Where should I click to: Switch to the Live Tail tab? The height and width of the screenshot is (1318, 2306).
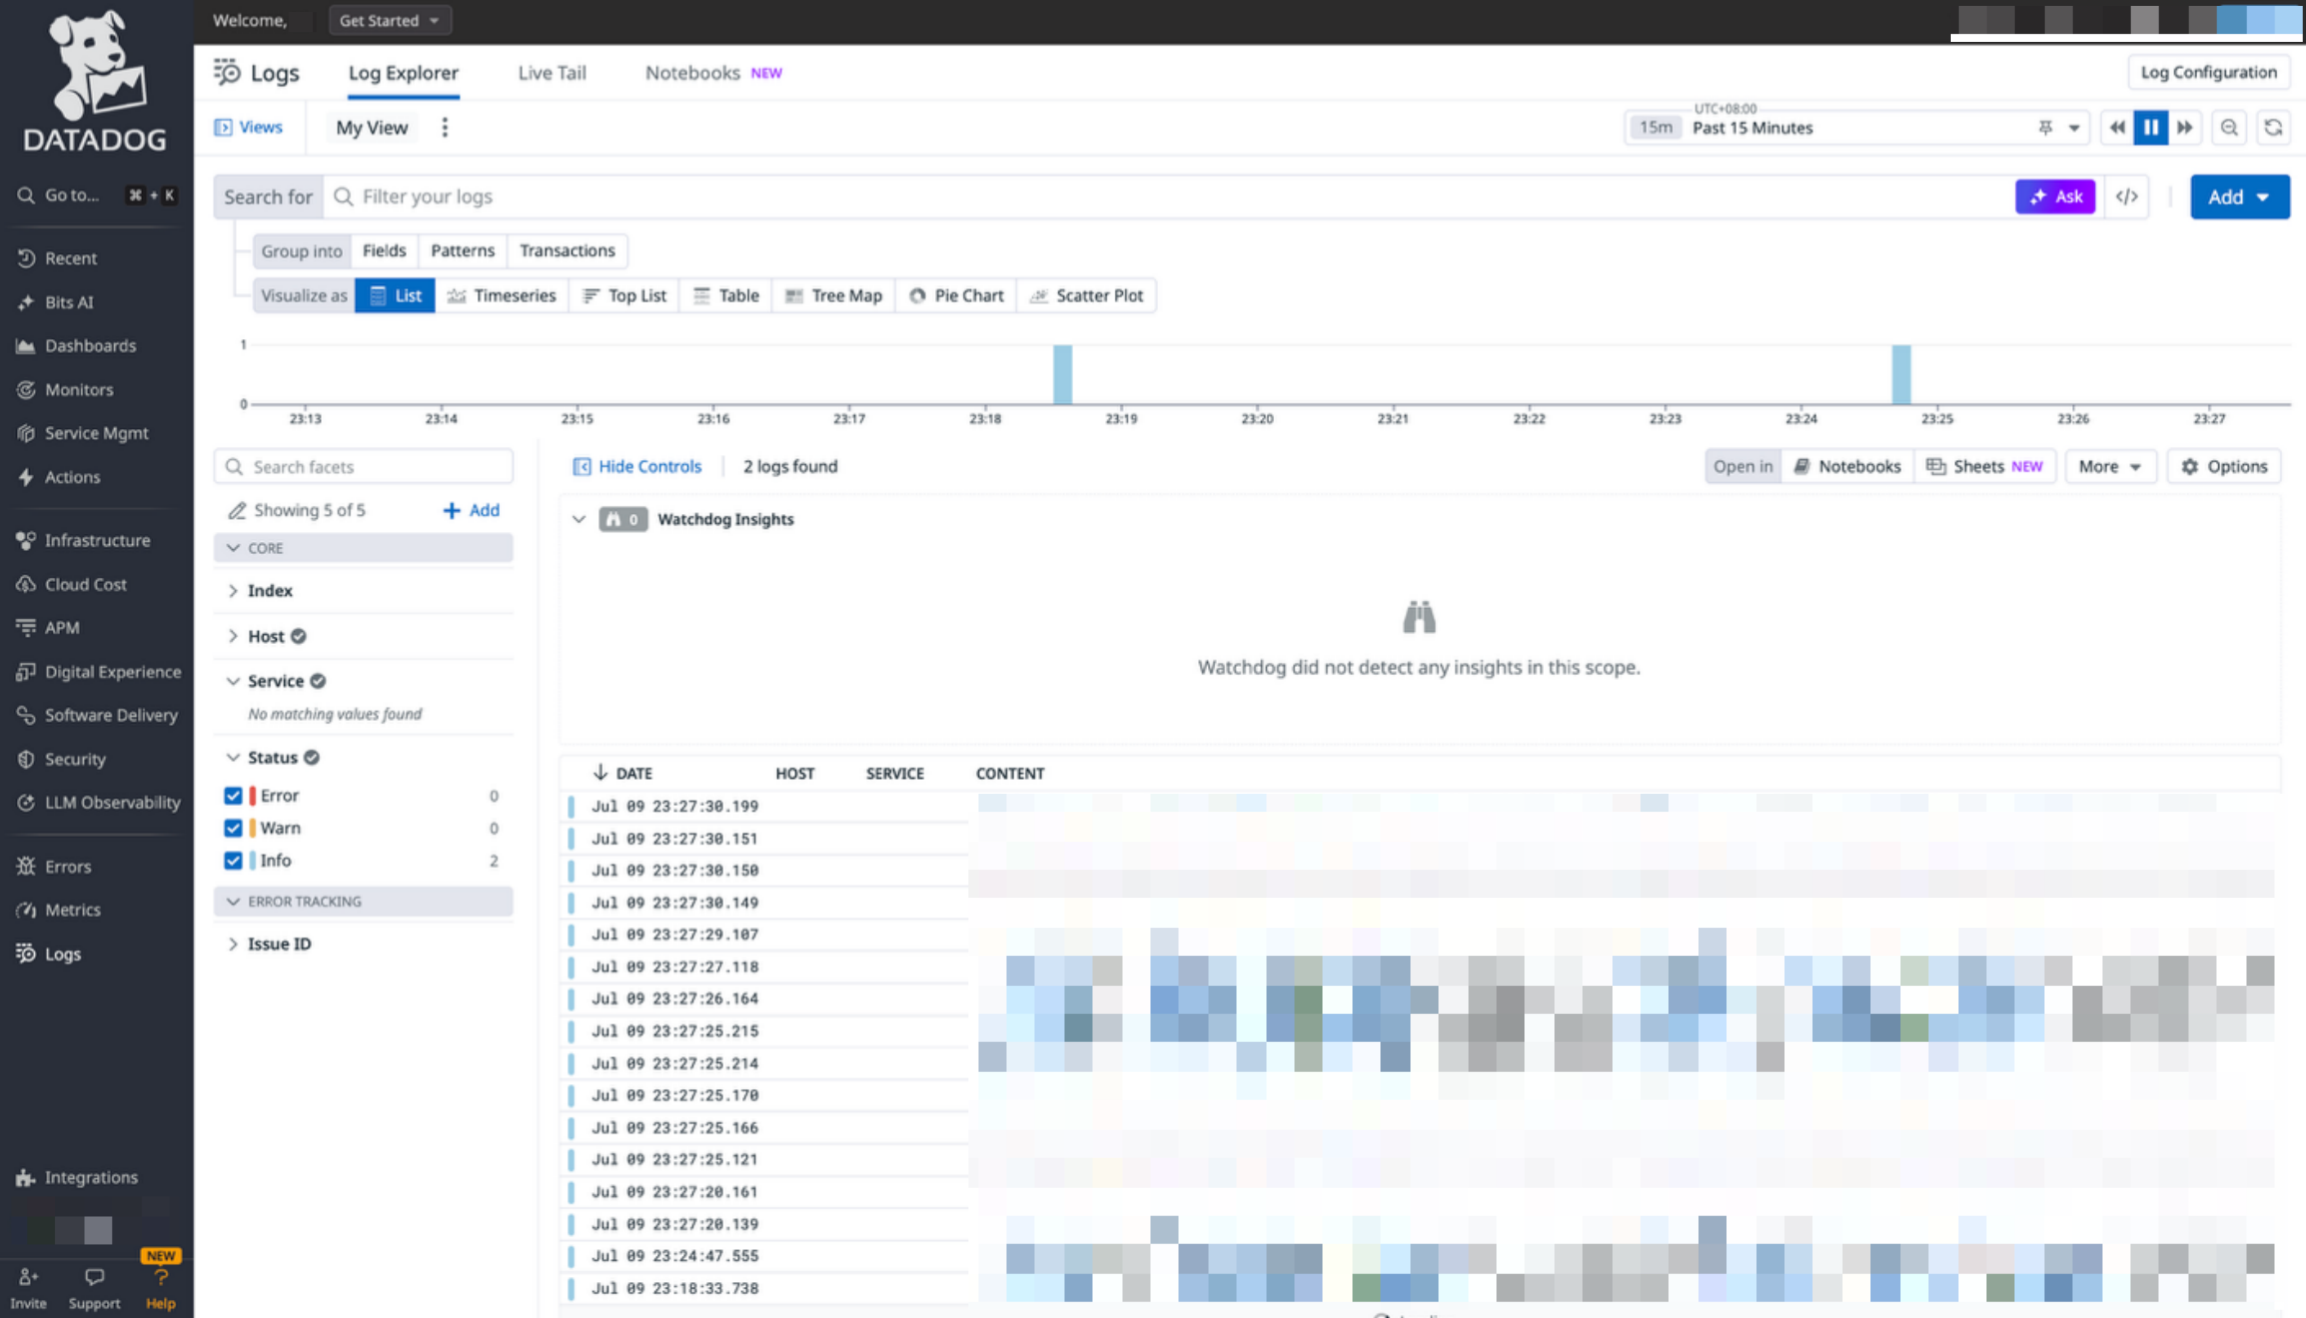[x=551, y=73]
